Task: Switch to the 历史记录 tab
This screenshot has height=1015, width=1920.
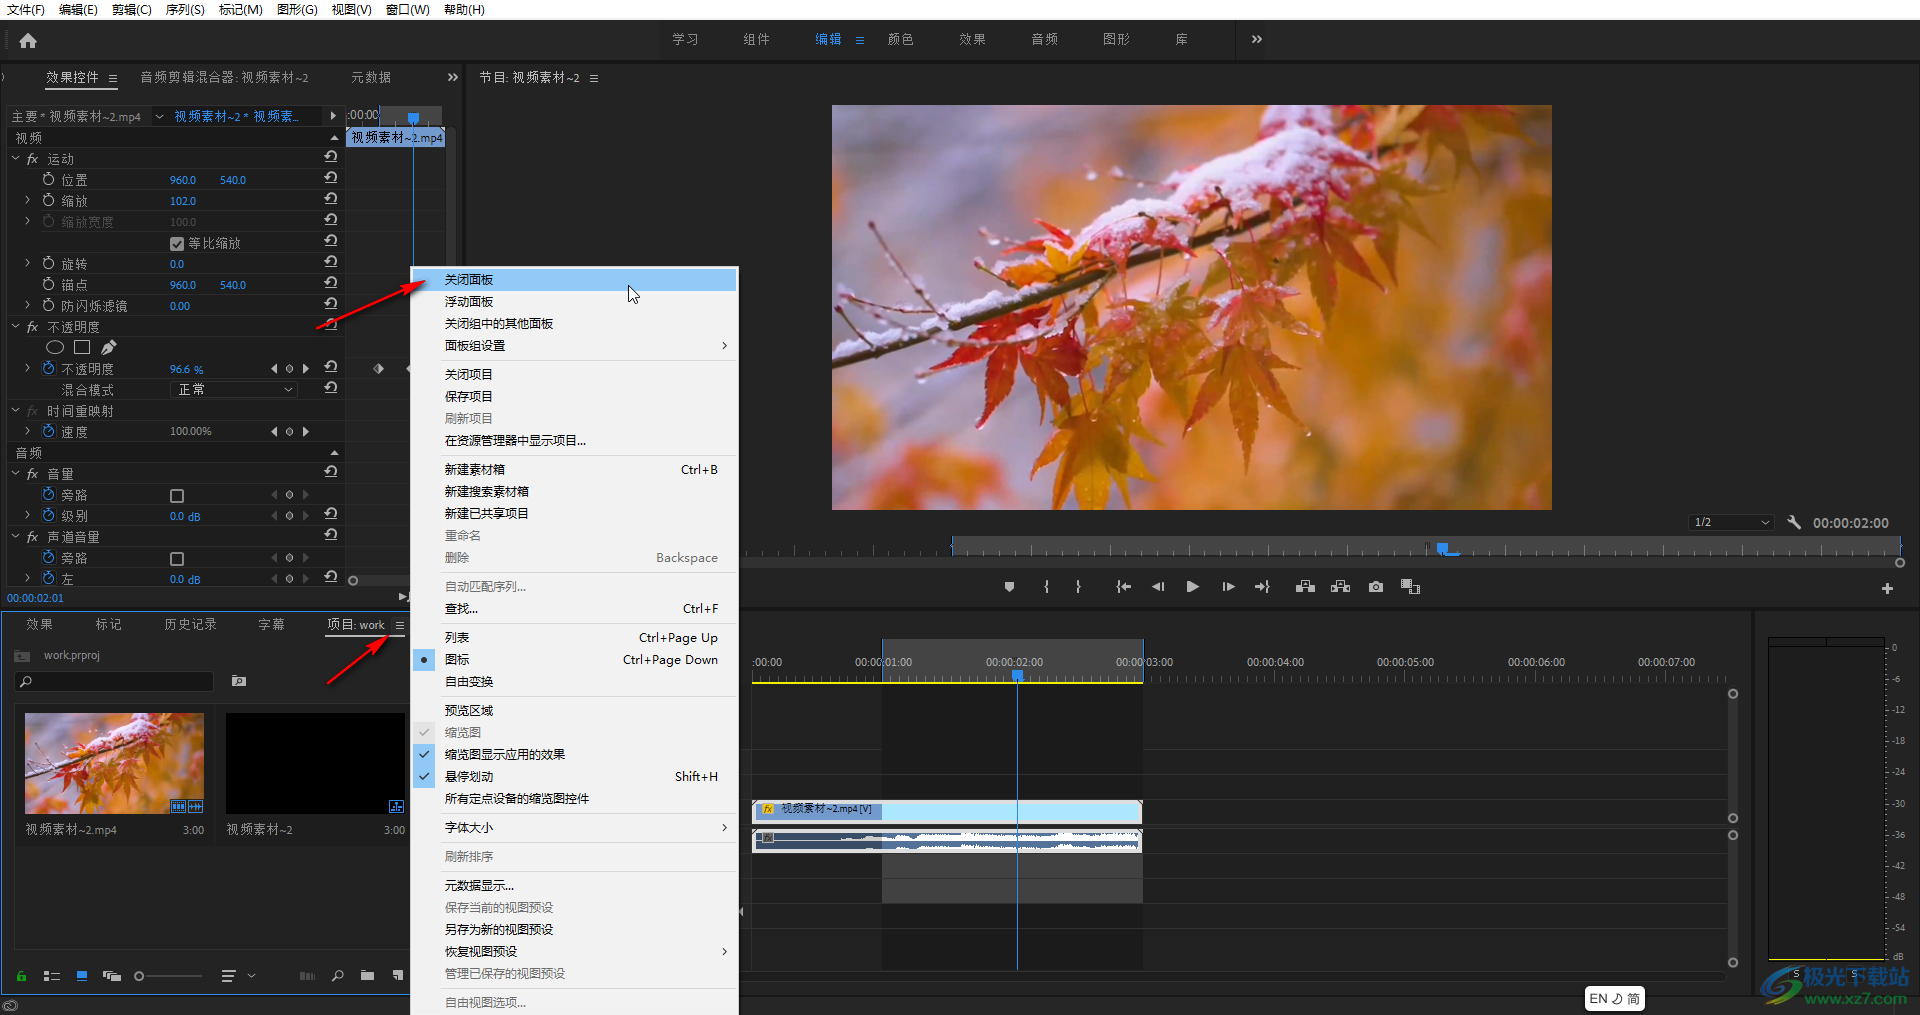Action: pyautogui.click(x=190, y=624)
